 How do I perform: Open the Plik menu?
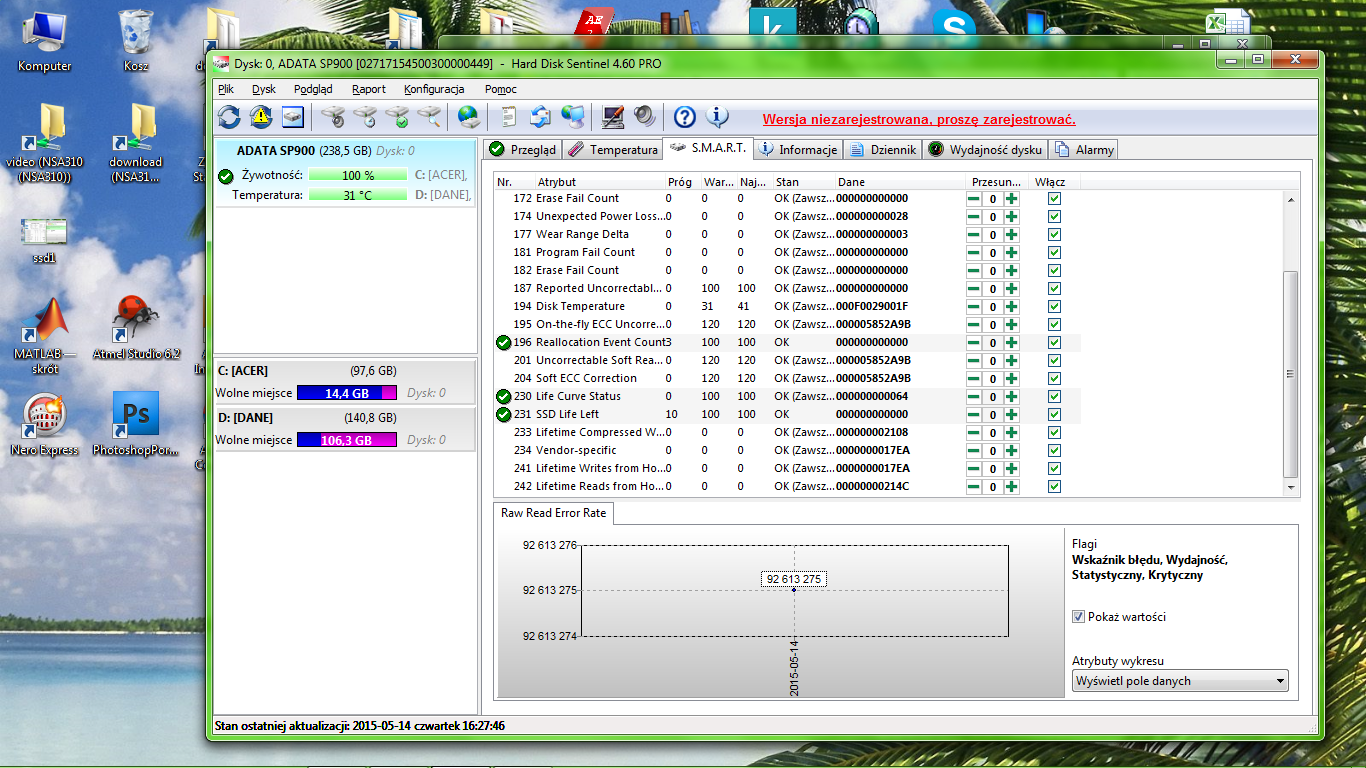[226, 89]
